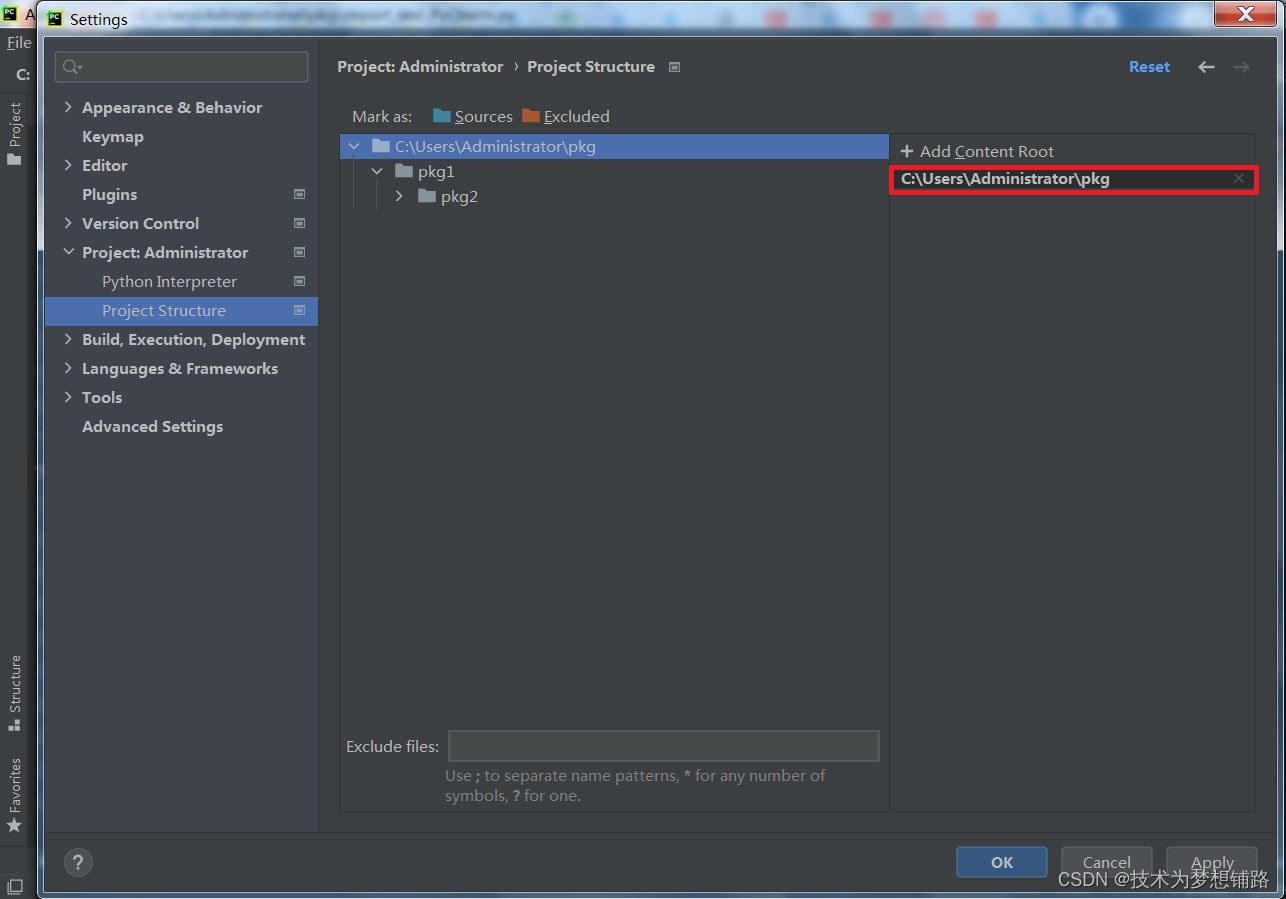Select Project Structure page
This screenshot has height=899, width=1286.
click(181, 310)
